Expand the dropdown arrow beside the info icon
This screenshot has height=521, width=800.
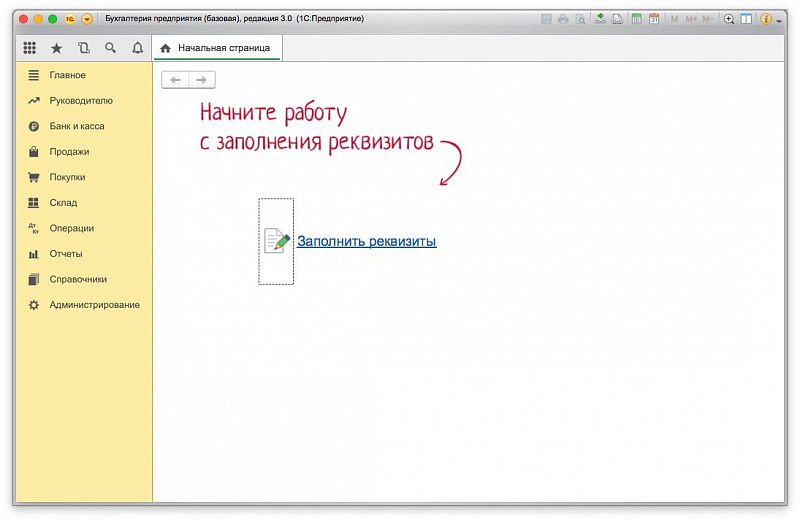click(779, 20)
